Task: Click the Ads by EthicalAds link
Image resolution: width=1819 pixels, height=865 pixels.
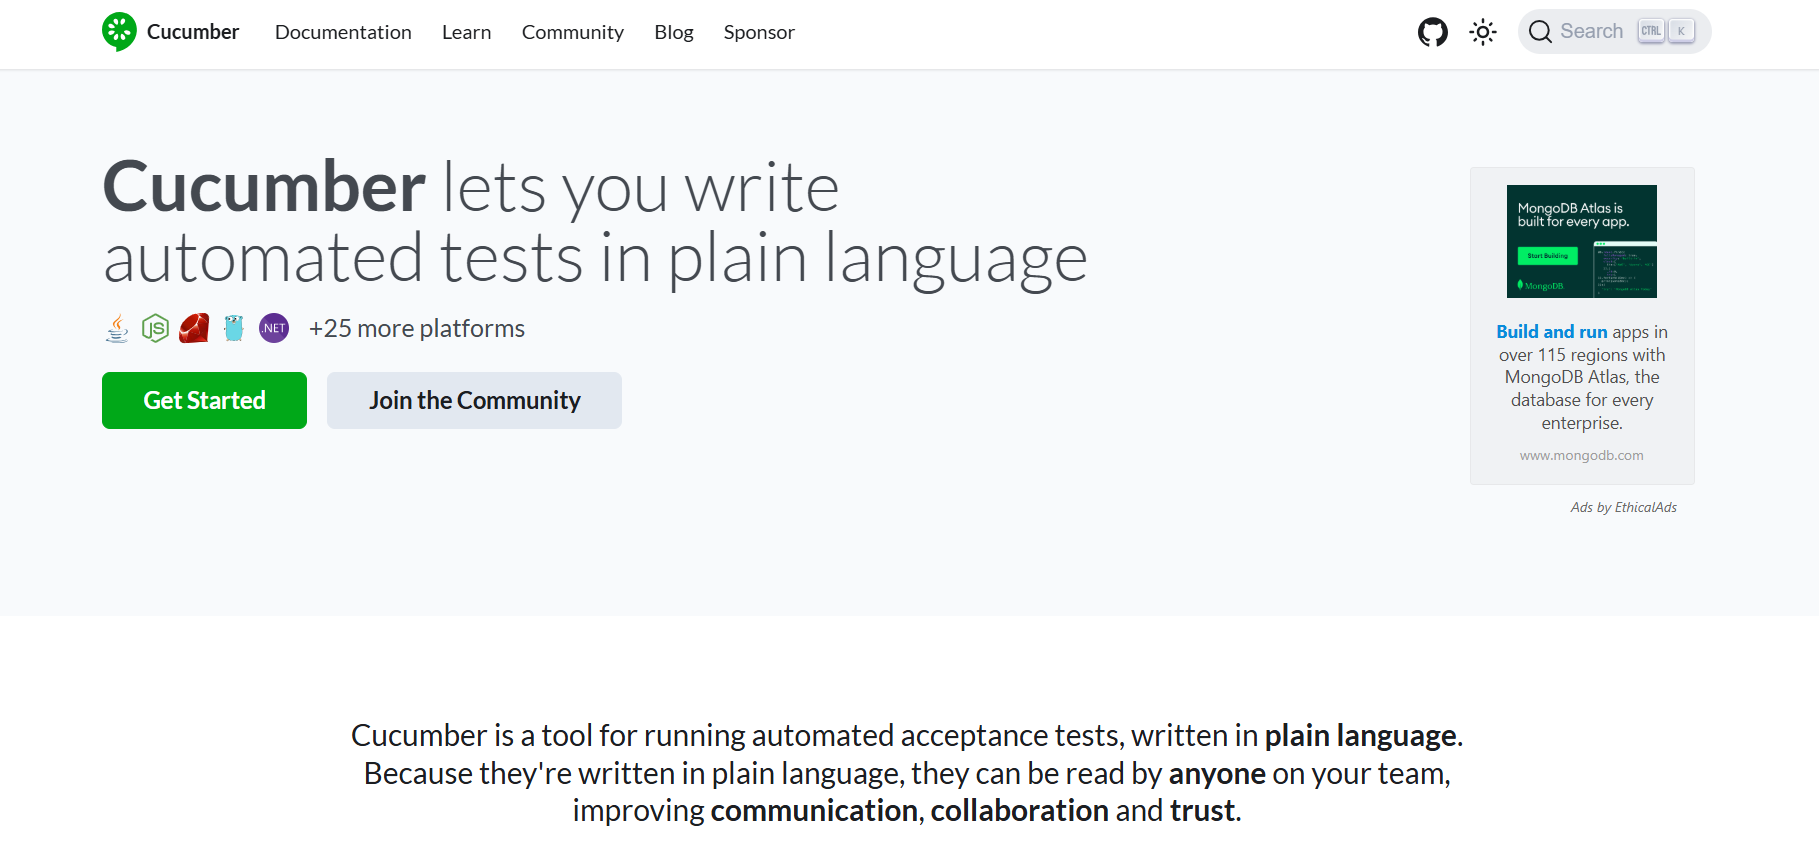Action: point(1623,508)
